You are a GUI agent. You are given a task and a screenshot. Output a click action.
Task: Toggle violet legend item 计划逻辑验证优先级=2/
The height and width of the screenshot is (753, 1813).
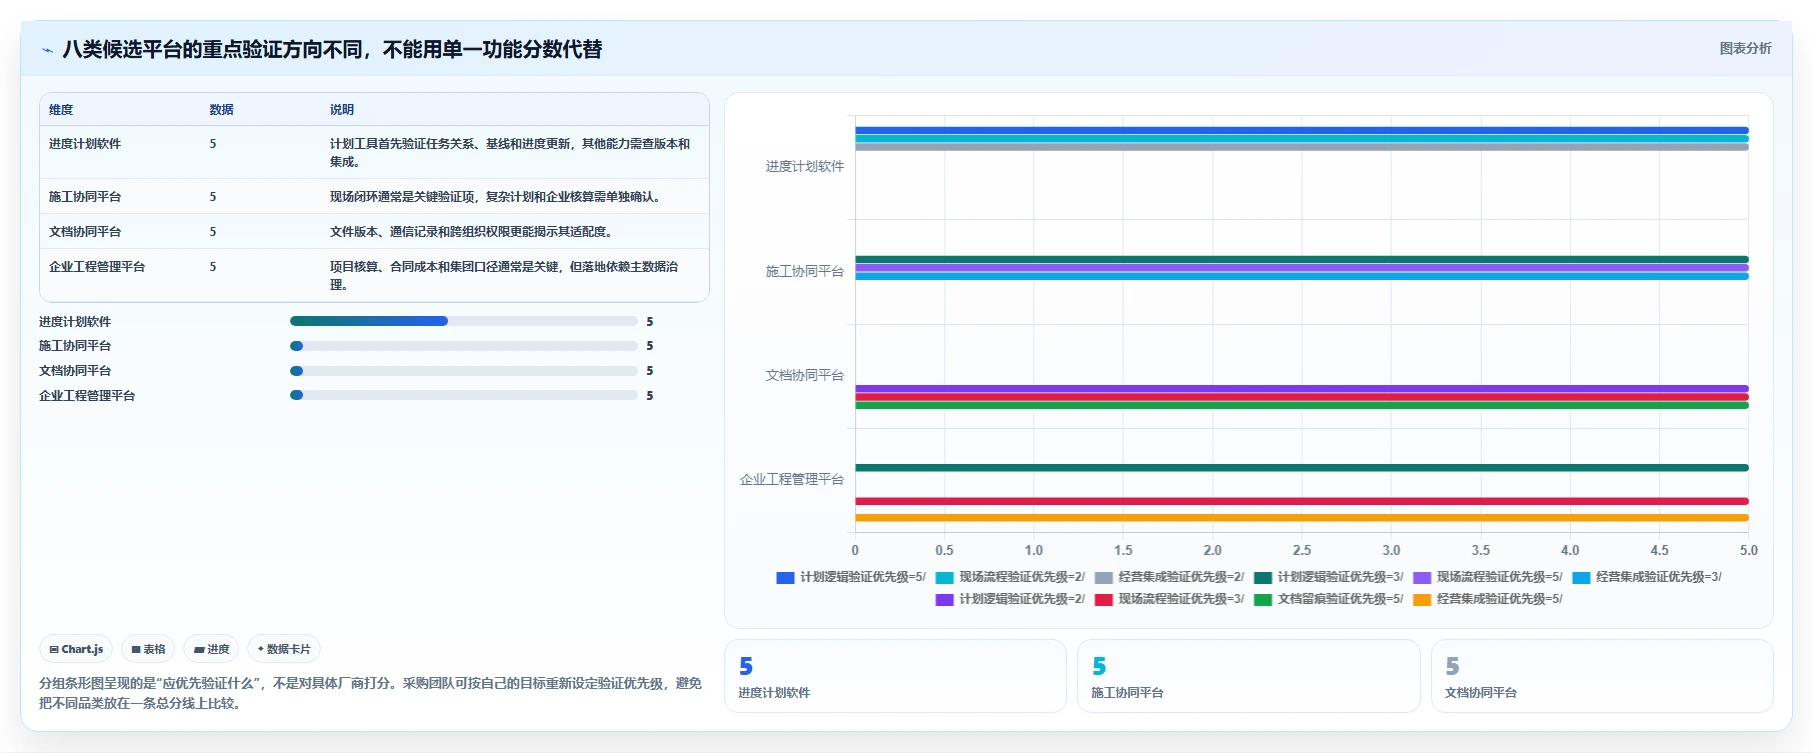[1010, 599]
